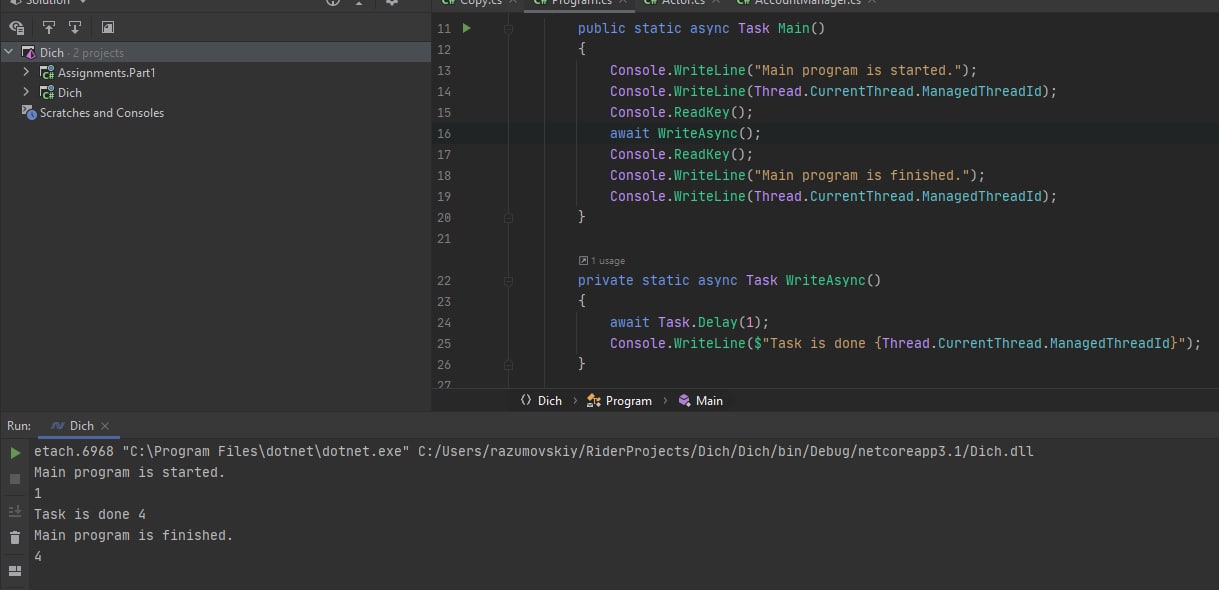Click 'Main' method name on line 11
1219x590 pixels.
click(x=793, y=28)
